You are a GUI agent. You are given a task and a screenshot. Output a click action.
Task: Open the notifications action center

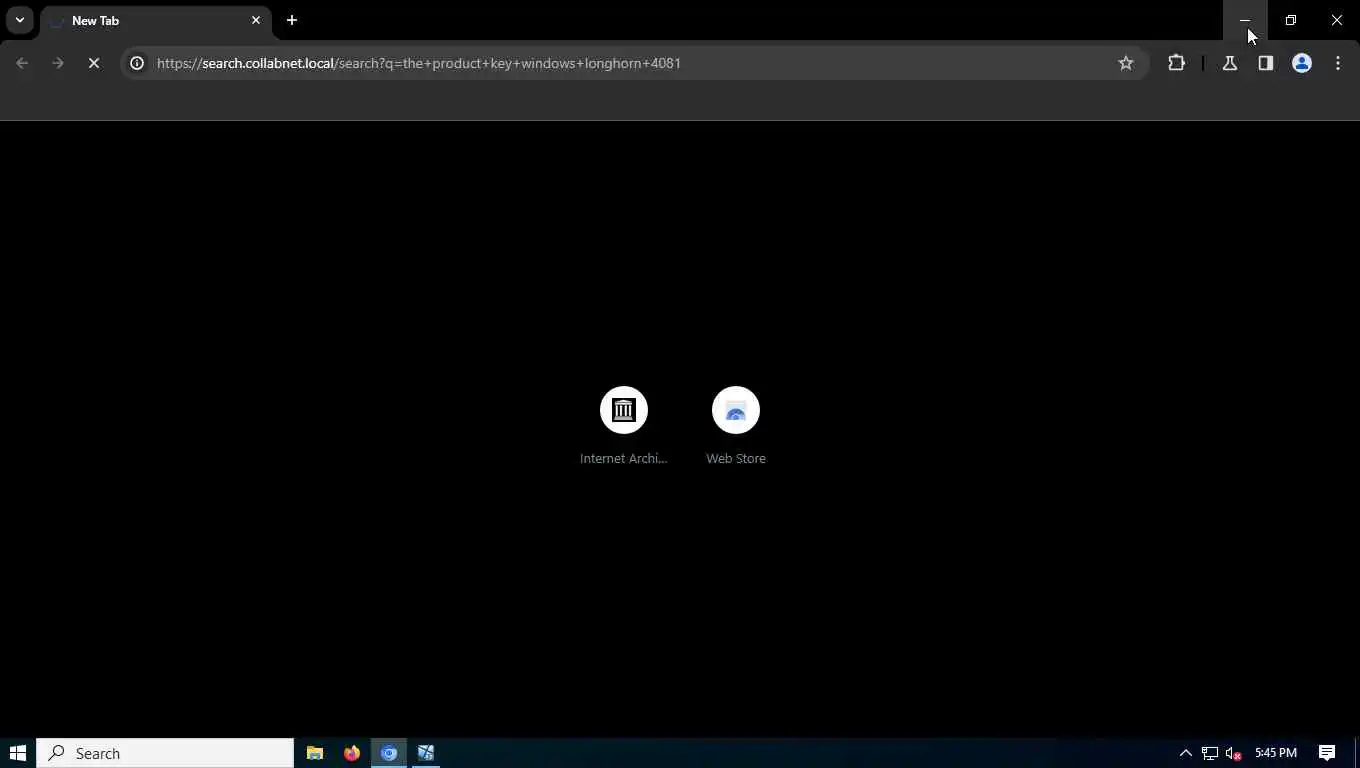(x=1327, y=753)
